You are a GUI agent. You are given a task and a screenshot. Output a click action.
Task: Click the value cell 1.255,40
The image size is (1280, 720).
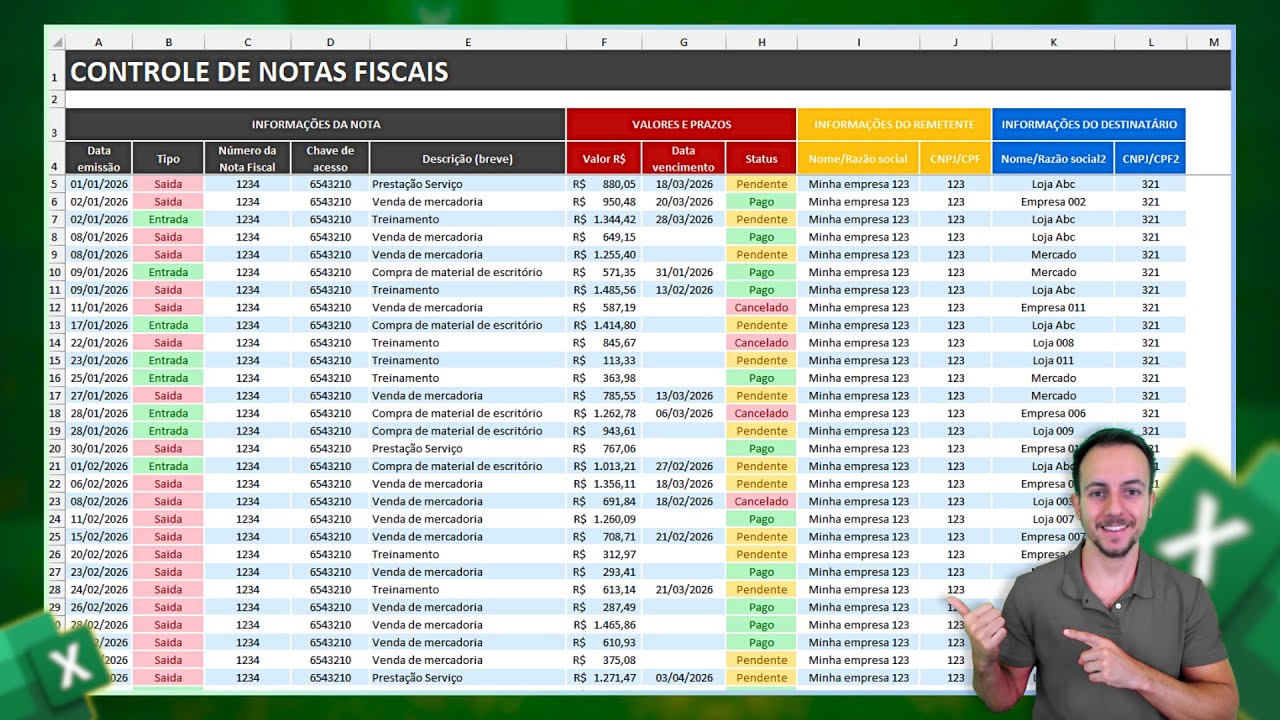click(x=604, y=254)
